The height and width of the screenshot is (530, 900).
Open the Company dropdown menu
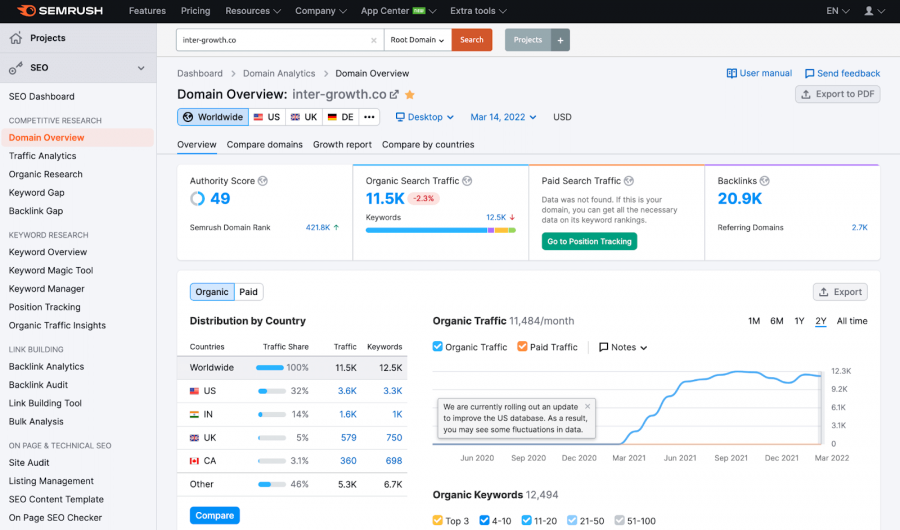click(x=321, y=11)
